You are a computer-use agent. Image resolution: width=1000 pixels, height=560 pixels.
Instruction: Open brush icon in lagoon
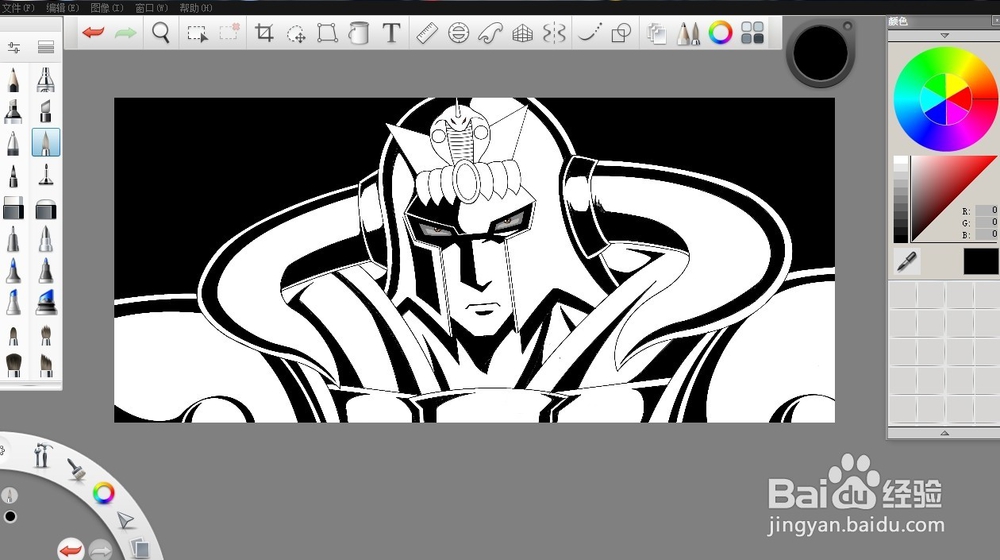[77, 469]
